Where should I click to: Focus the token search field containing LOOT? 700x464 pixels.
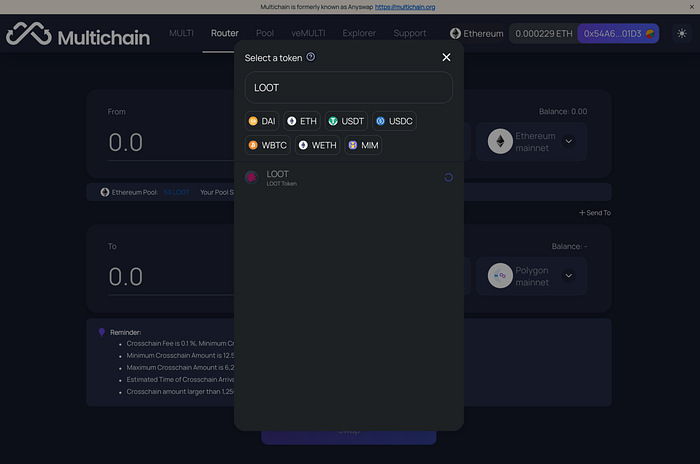click(349, 88)
